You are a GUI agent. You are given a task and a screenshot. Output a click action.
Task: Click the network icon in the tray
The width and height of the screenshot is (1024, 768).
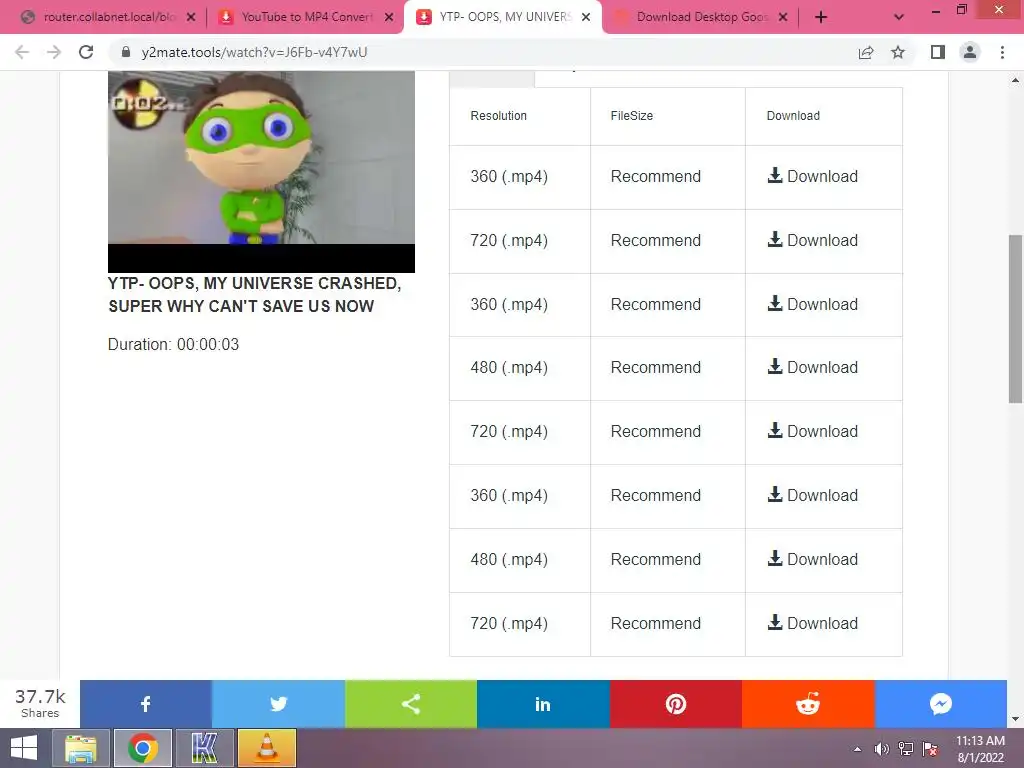(906, 749)
